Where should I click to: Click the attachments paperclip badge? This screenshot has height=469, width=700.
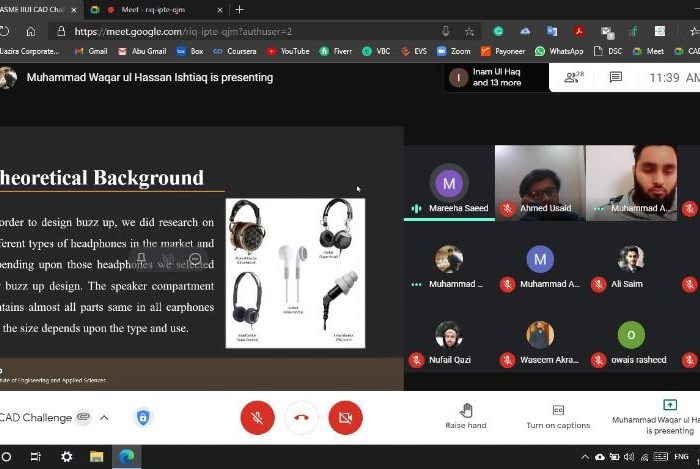[x=83, y=417]
